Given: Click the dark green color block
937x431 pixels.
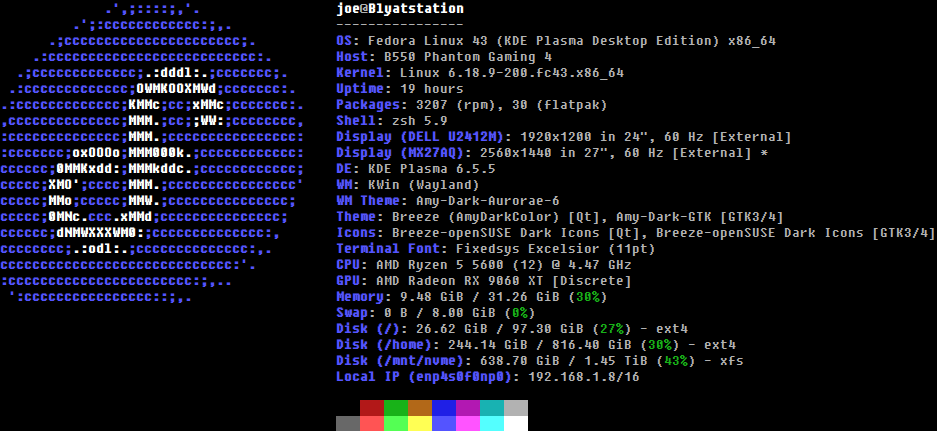Looking at the screenshot, I should point(396,408).
